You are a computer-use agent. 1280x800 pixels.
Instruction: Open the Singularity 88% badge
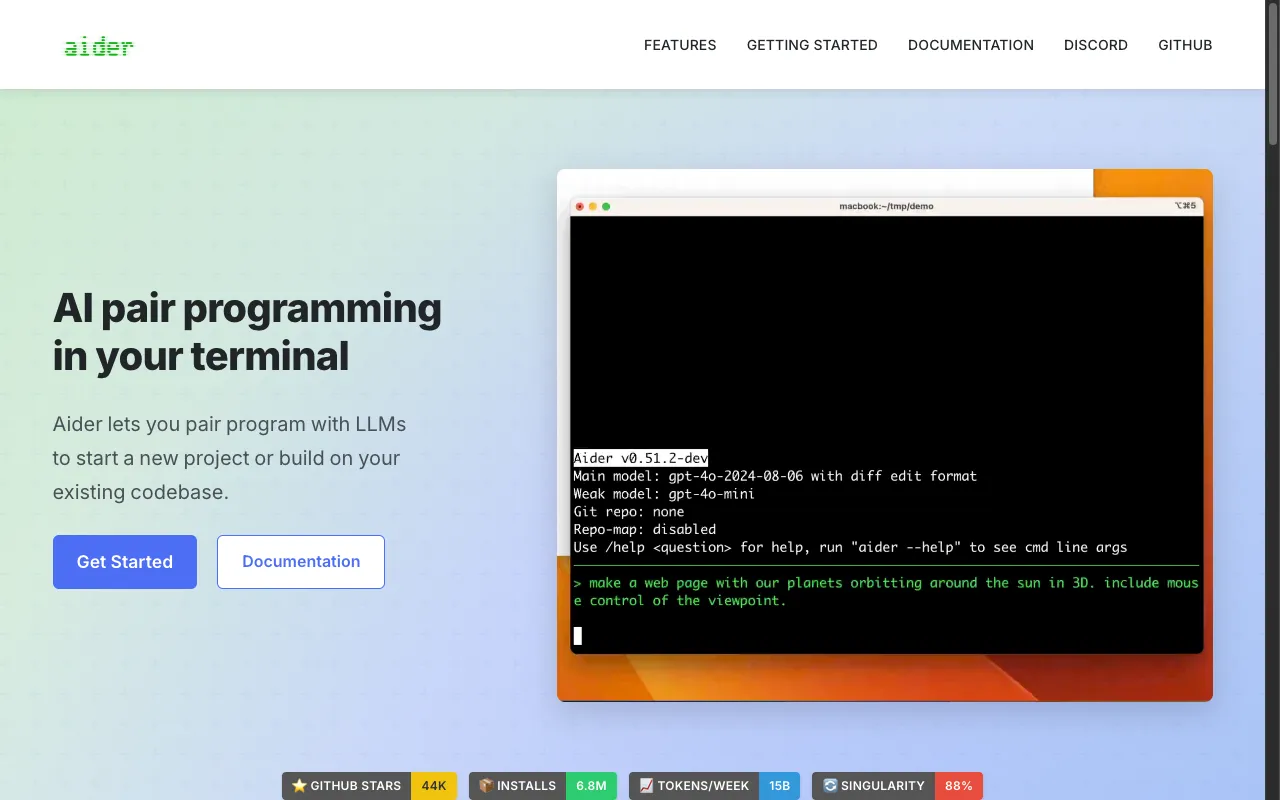897,786
